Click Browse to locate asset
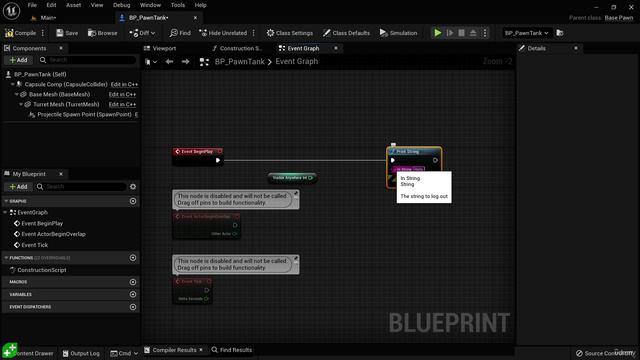Viewport: 640px width, 360px height. [x=102, y=33]
